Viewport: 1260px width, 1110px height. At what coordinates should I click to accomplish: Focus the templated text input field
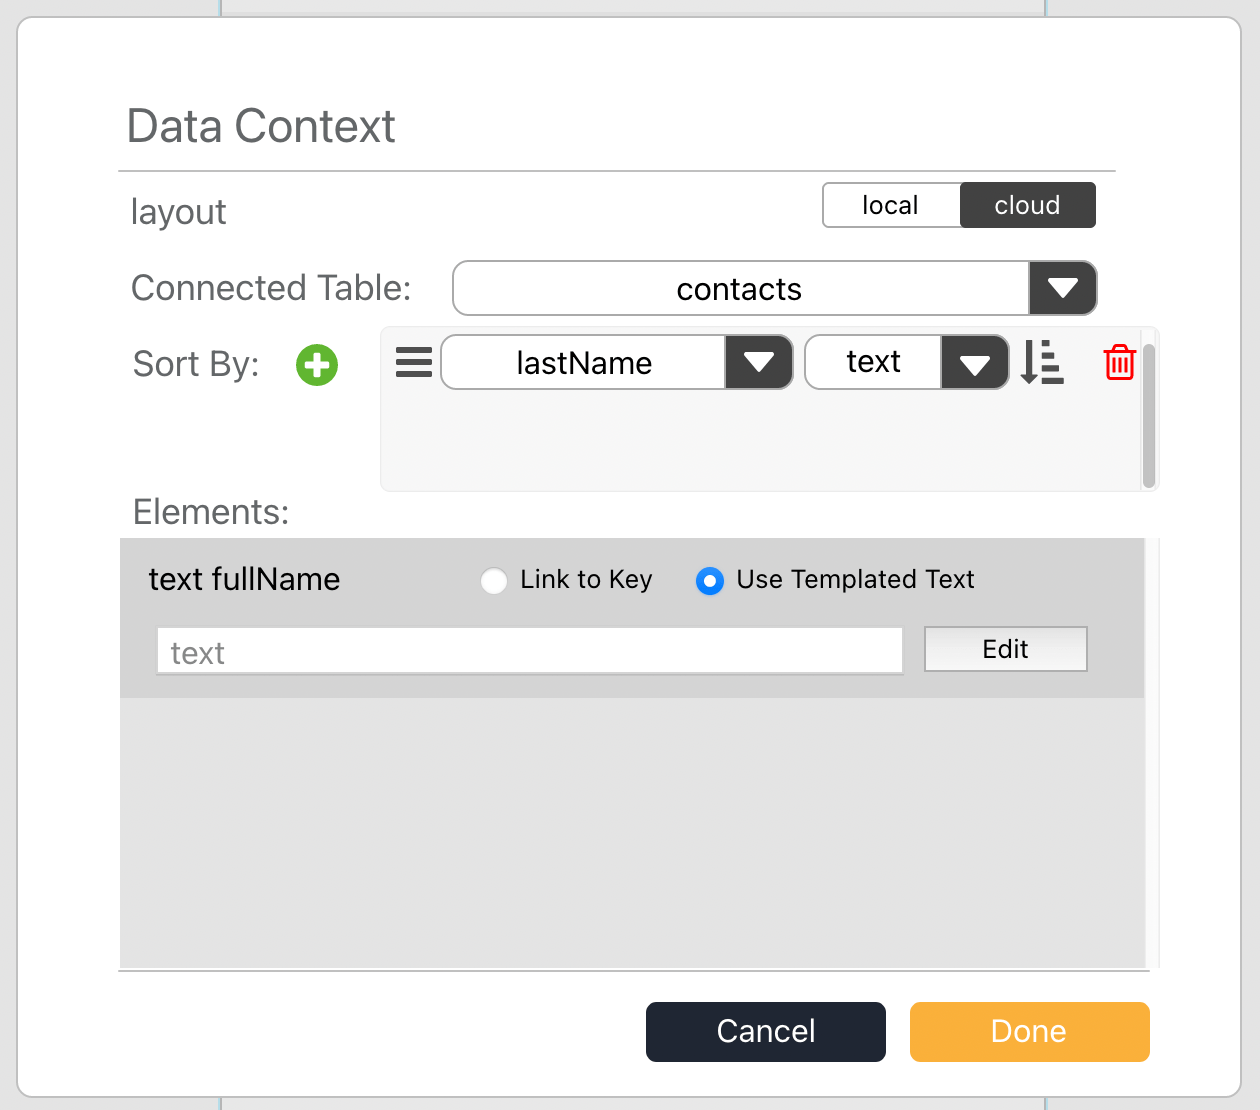(530, 651)
